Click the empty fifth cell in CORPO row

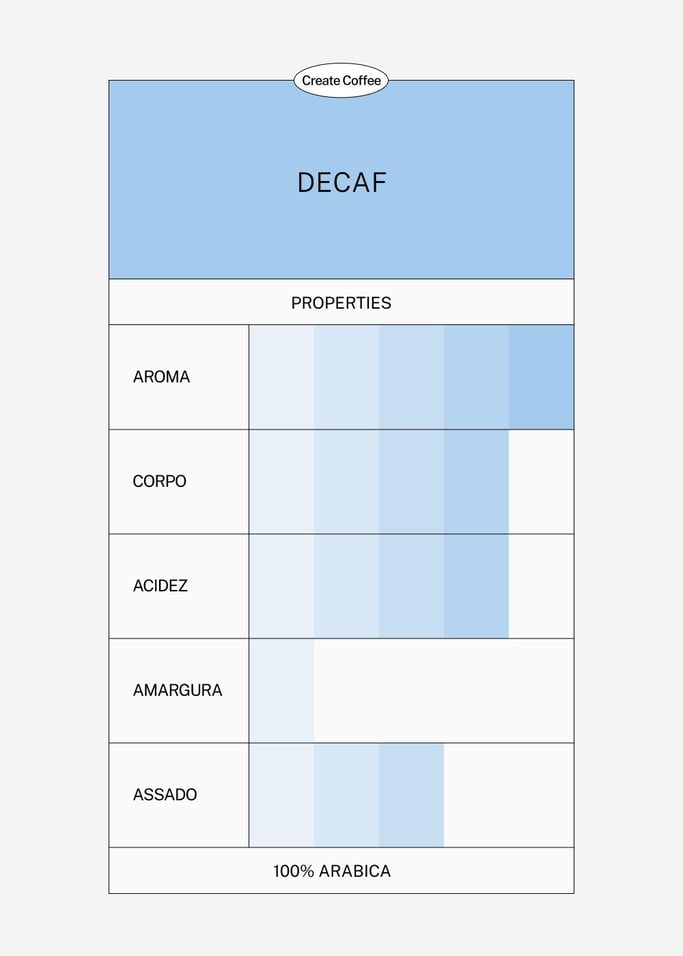[x=541, y=481]
